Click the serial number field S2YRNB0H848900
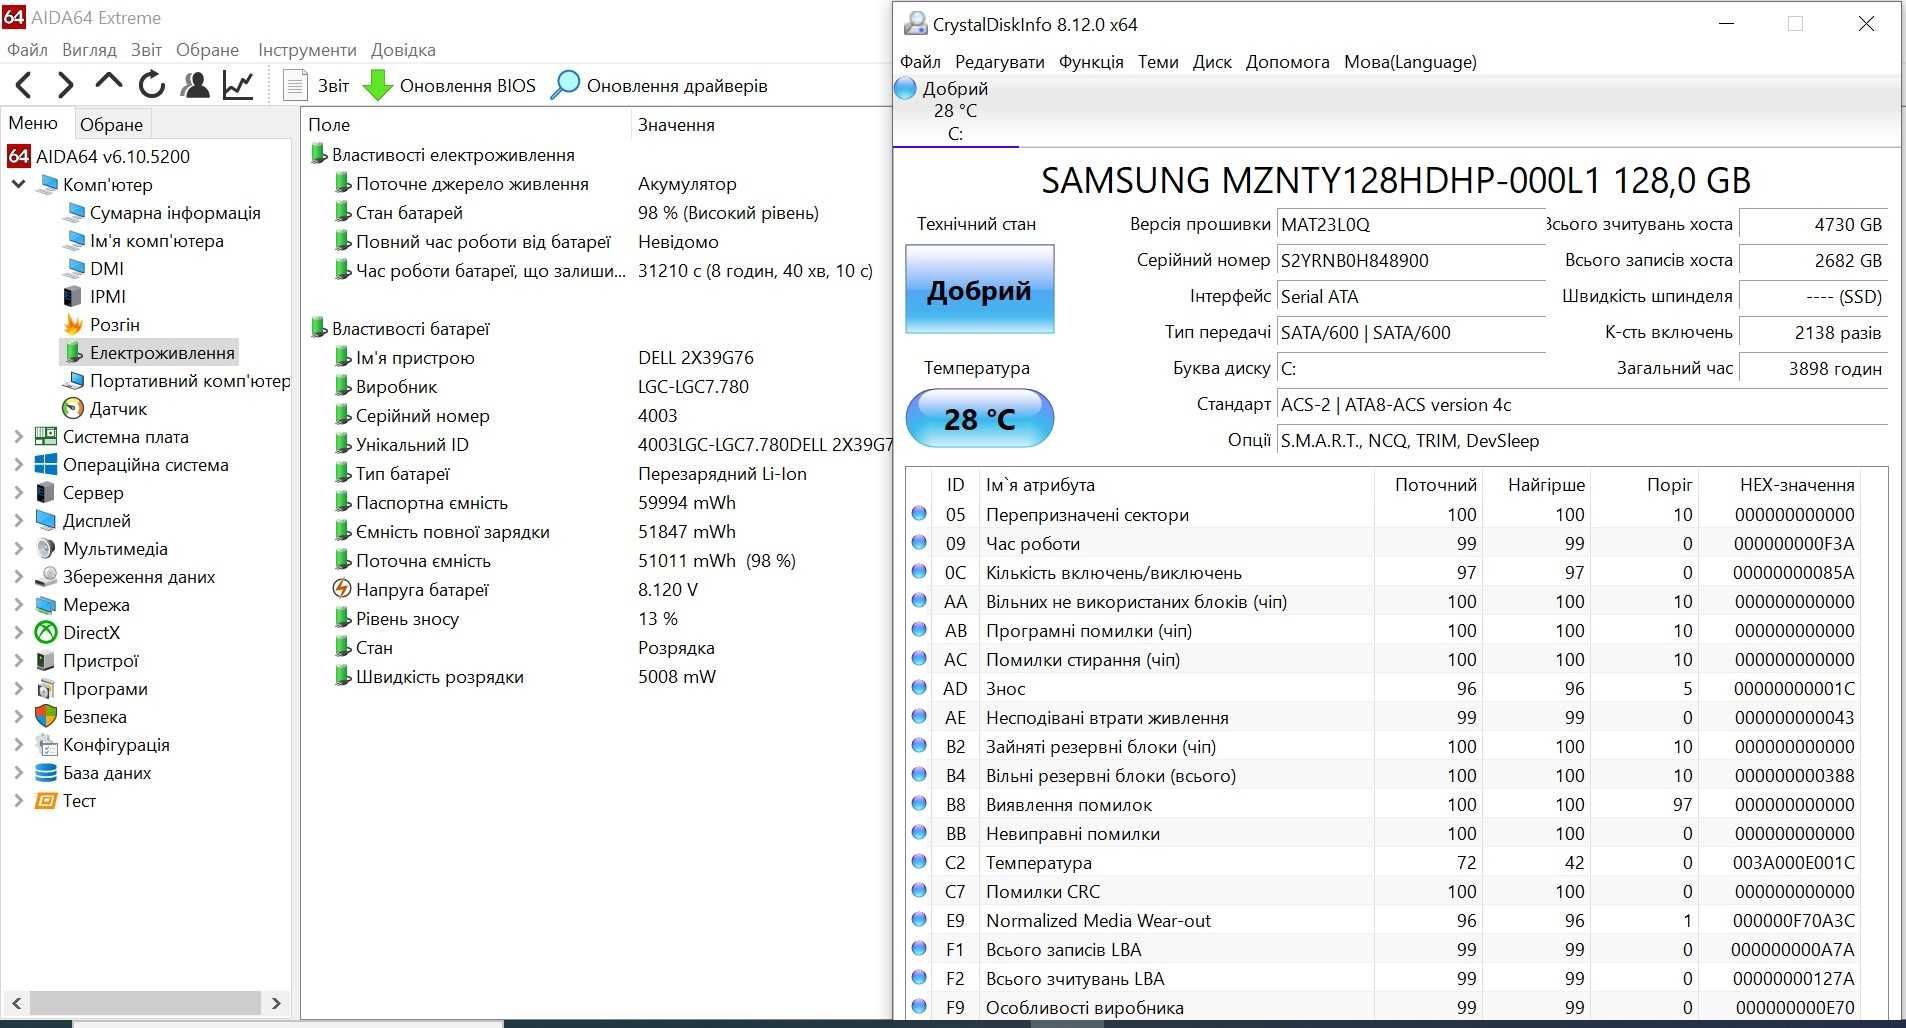This screenshot has height=1028, width=1906. coord(1411,261)
